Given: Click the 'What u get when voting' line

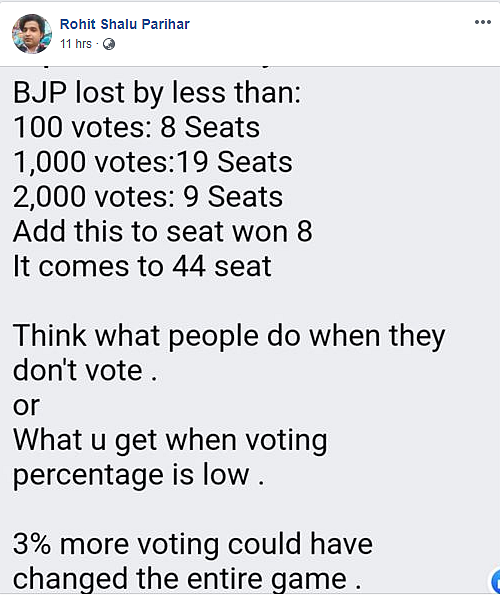Looking at the screenshot, I should pos(170,441).
